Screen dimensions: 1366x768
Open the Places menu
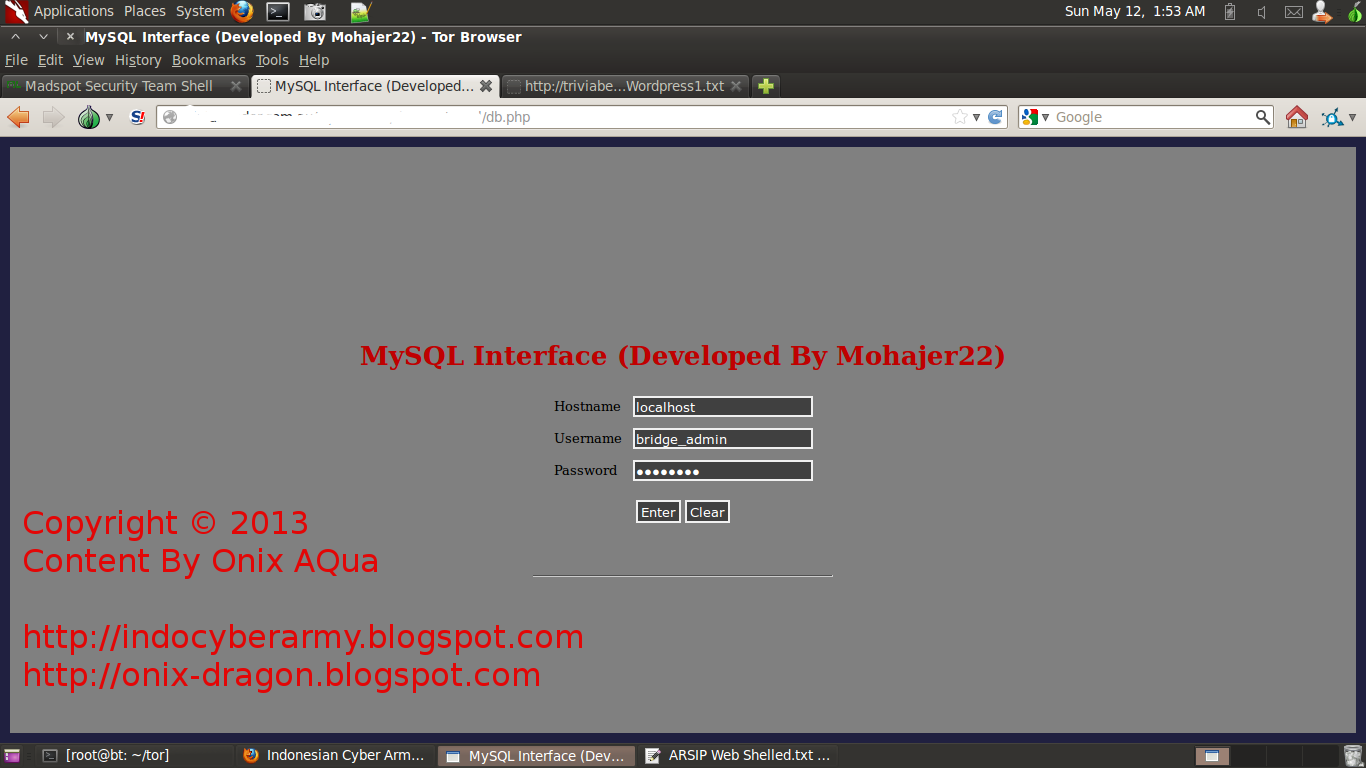click(x=145, y=11)
